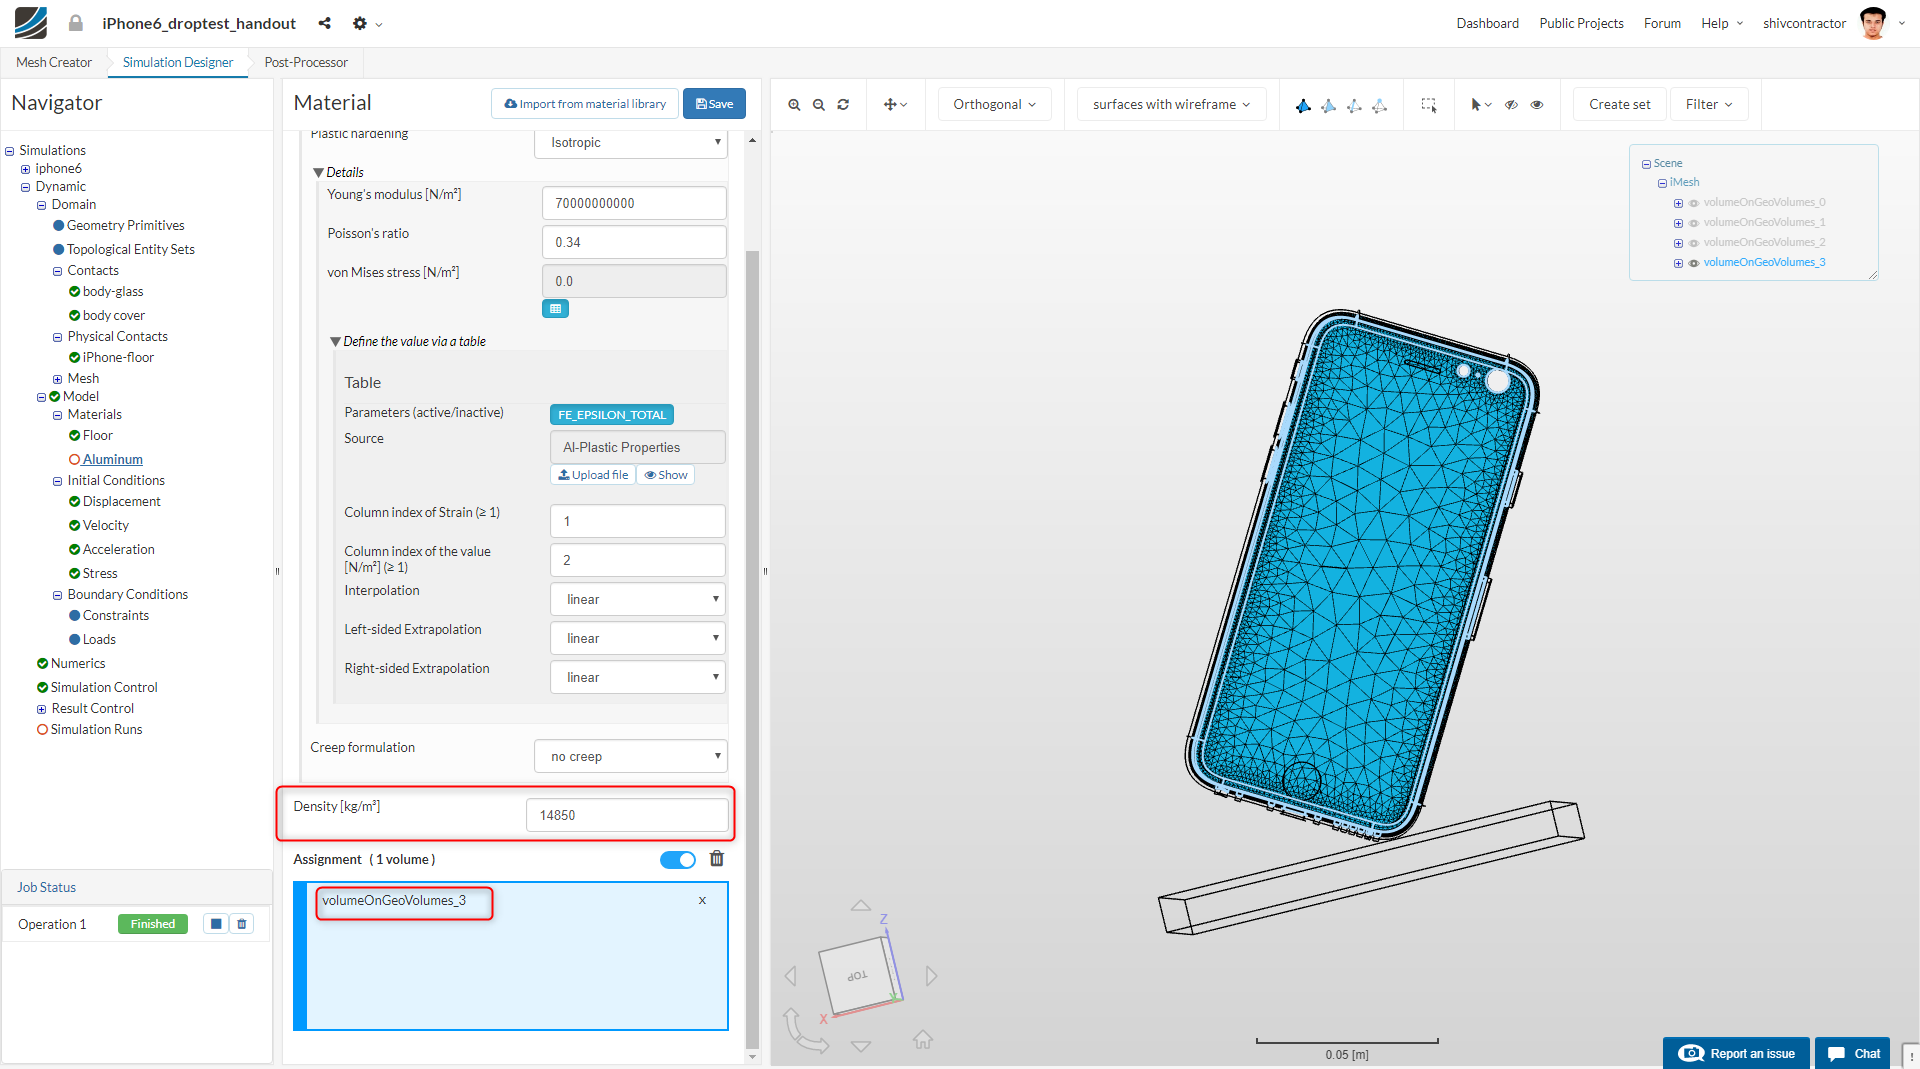Share the project via the share icon
This screenshot has height=1069, width=1920.
[x=325, y=23]
